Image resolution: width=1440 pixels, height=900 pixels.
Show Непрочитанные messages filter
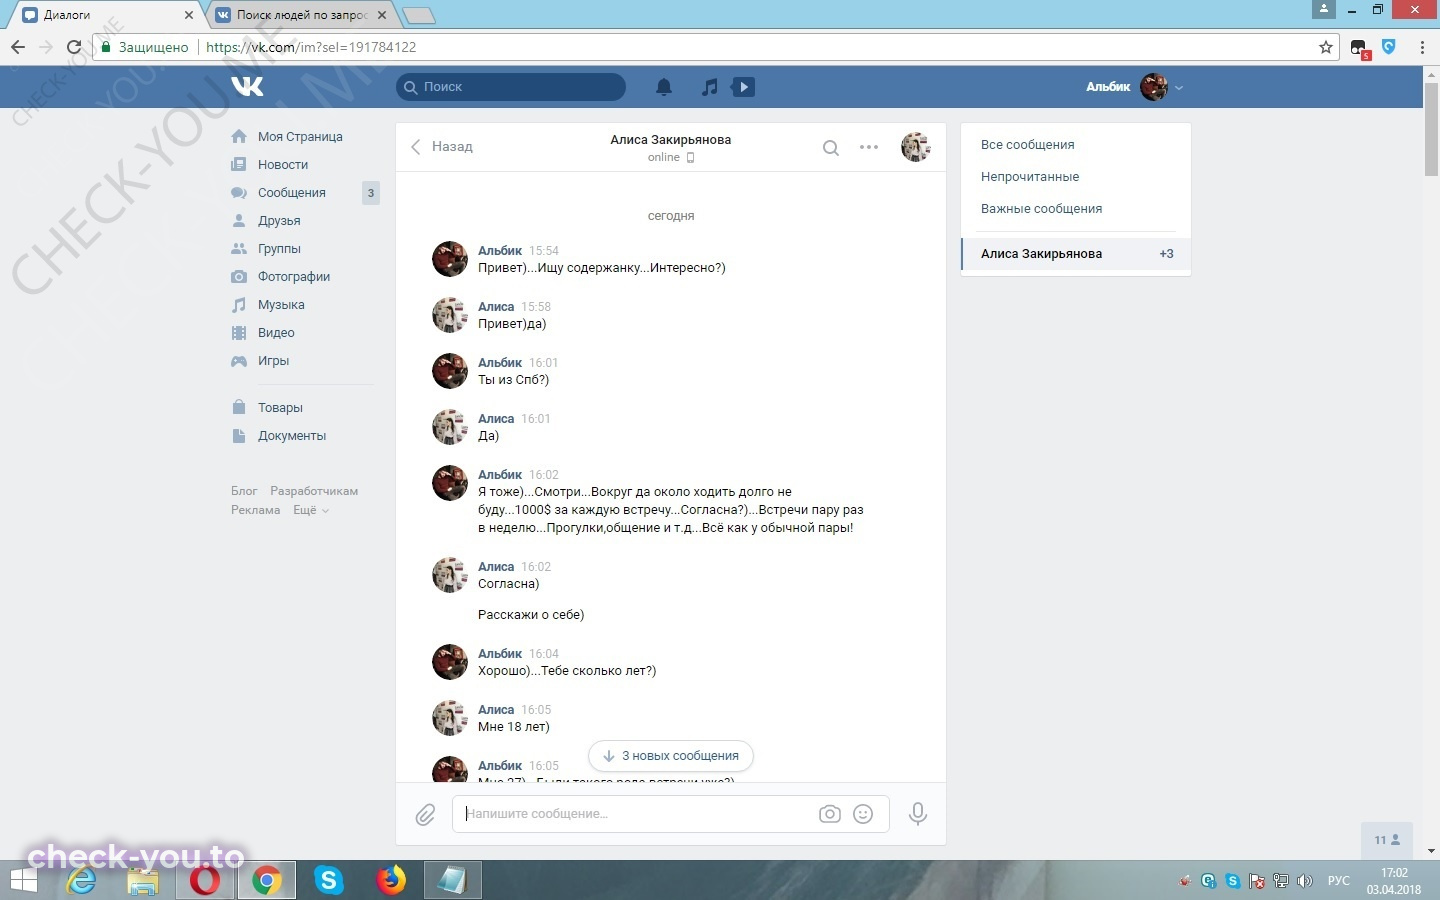point(1030,177)
